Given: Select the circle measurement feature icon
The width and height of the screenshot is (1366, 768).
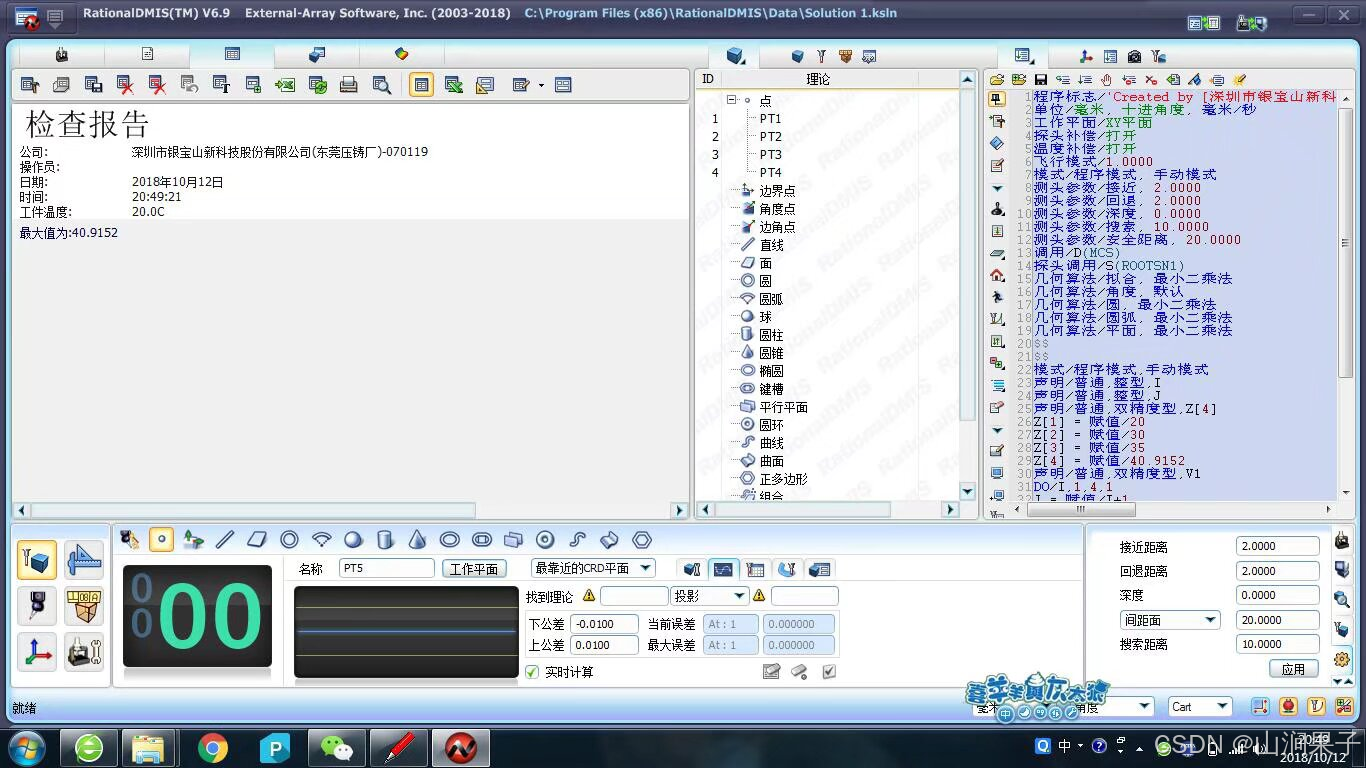Looking at the screenshot, I should coord(290,539).
